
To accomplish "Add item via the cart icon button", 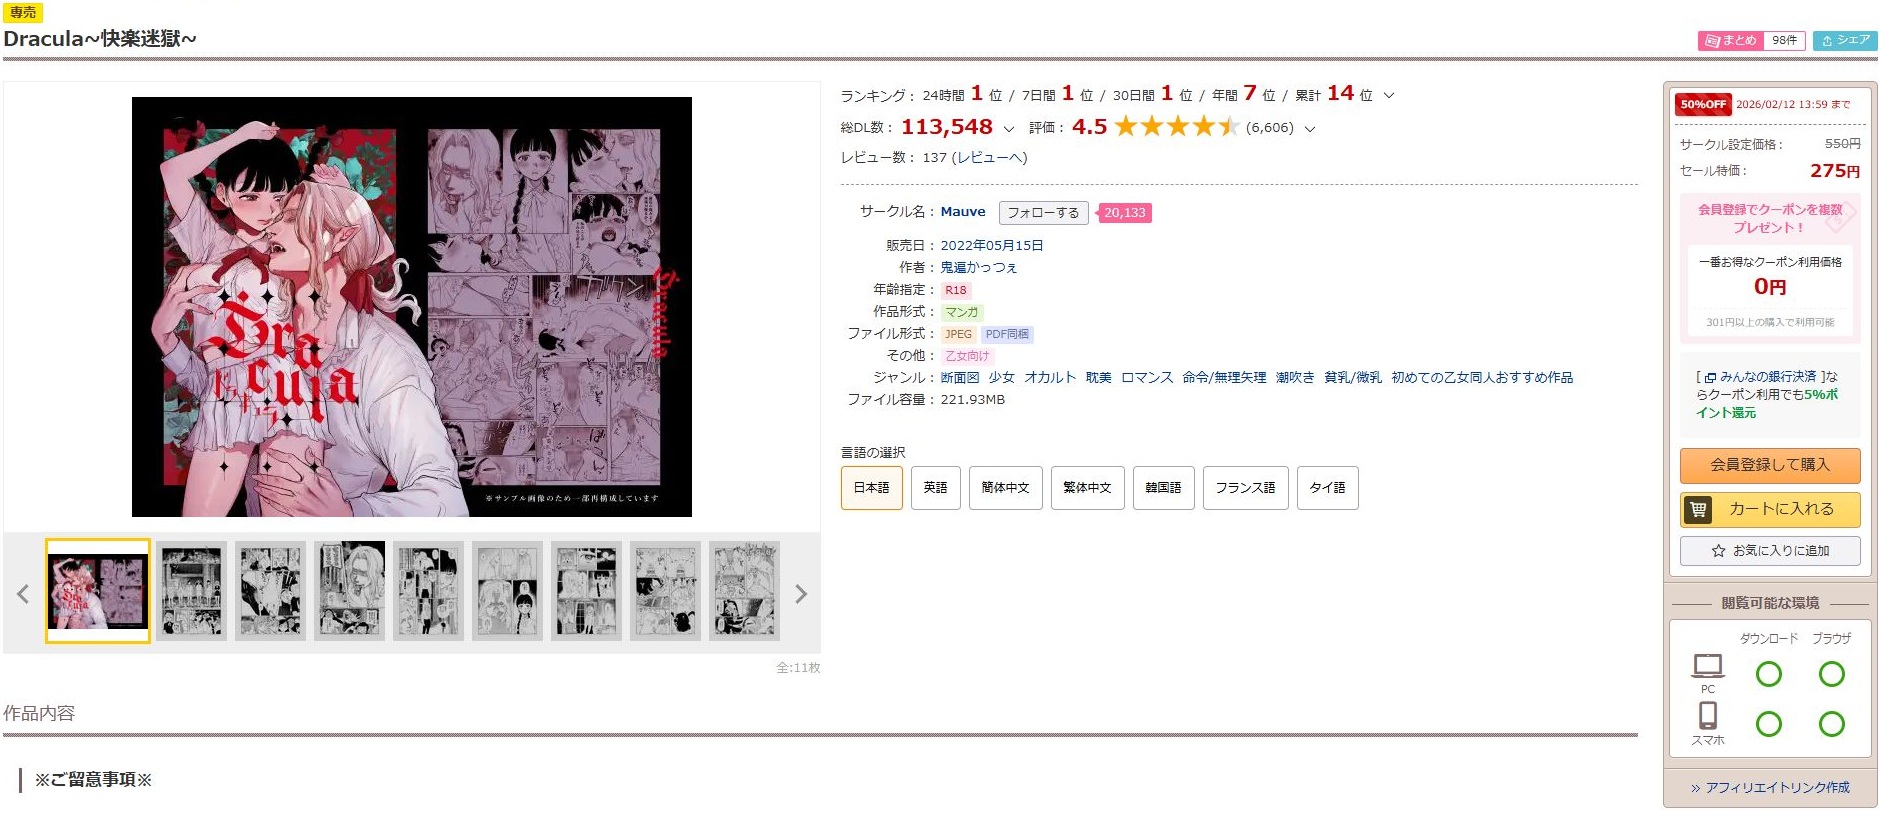I will coord(1770,509).
